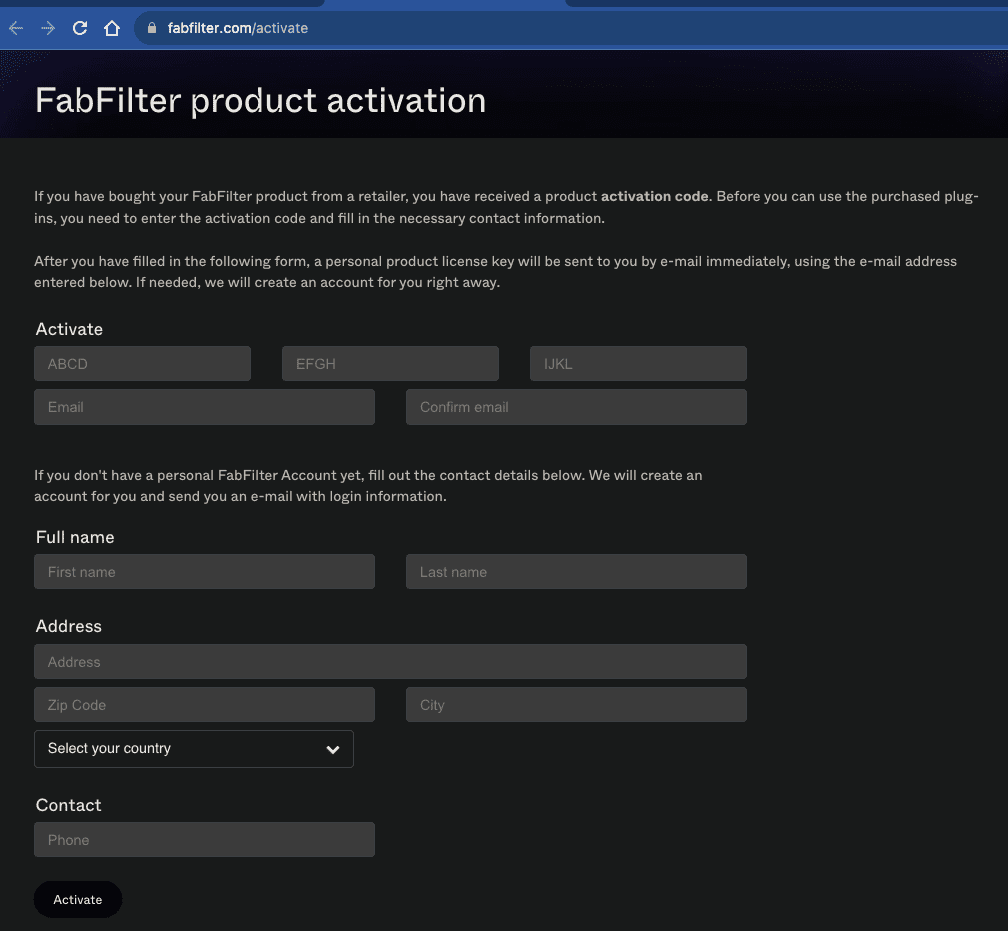This screenshot has height=931, width=1008.
Task: Click the FabFilter product activation heading
Action: point(260,101)
